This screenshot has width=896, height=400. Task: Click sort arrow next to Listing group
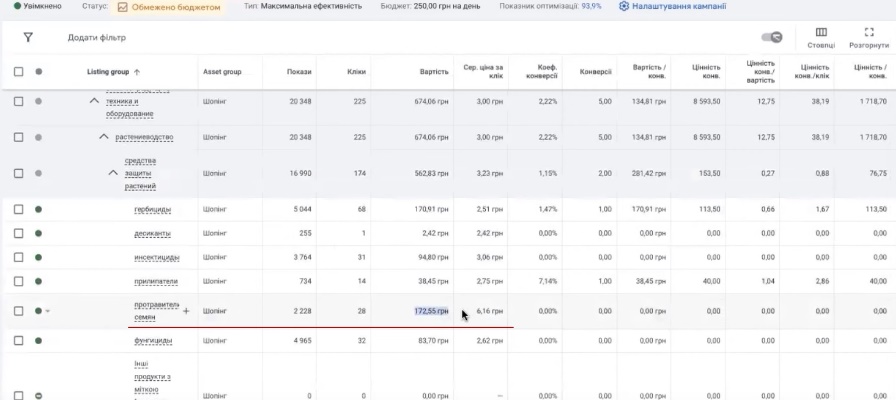(137, 72)
